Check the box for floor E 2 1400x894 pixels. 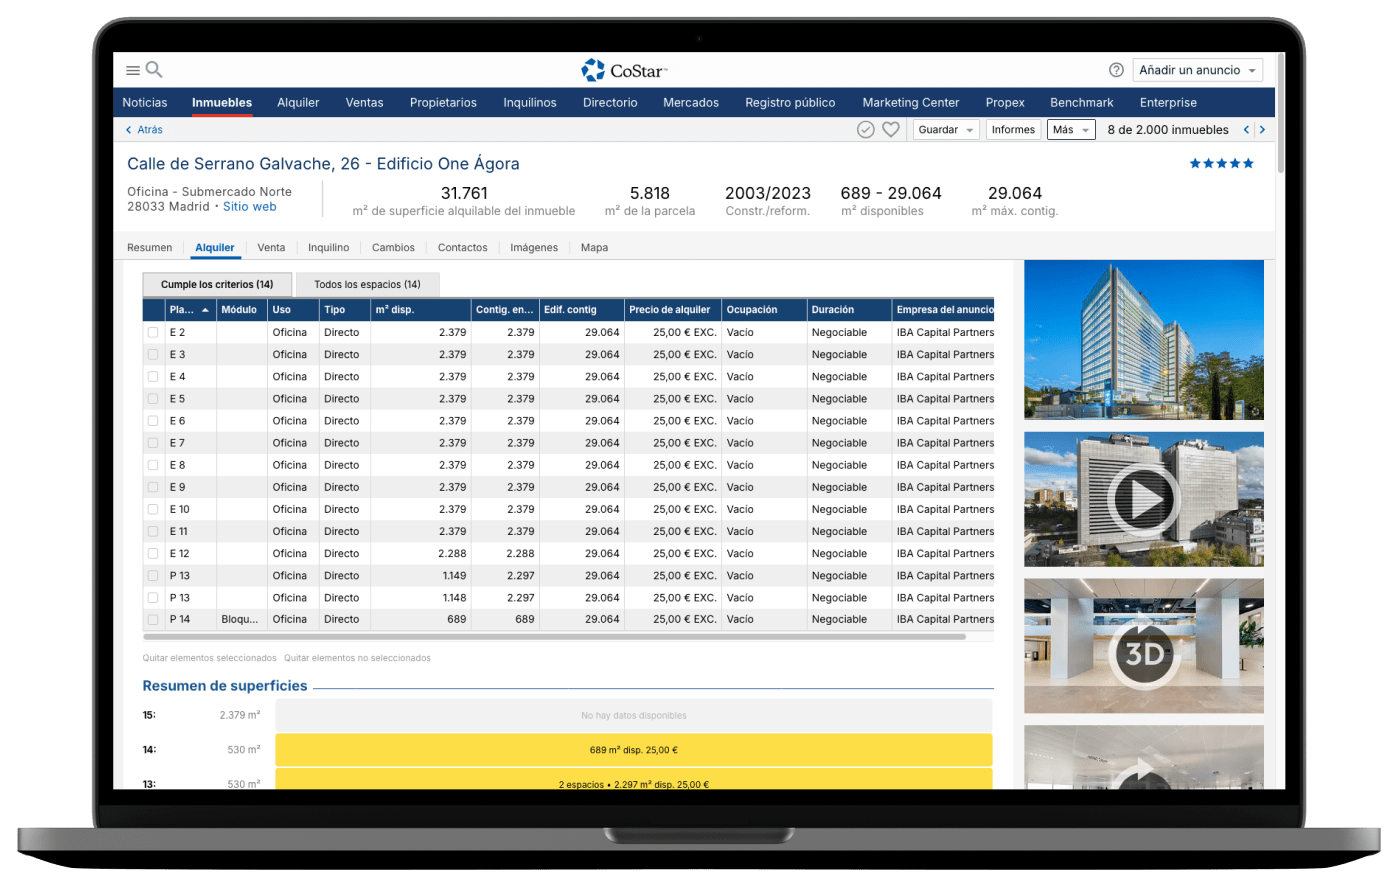pyautogui.click(x=153, y=333)
